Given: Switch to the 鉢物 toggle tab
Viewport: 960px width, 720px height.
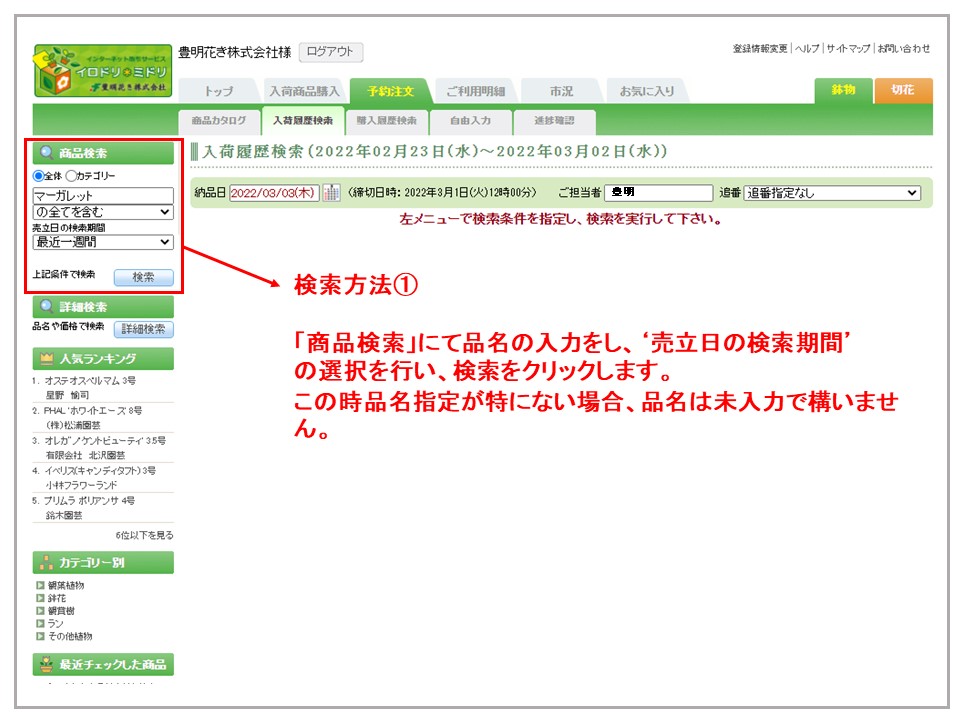Looking at the screenshot, I should click(843, 90).
